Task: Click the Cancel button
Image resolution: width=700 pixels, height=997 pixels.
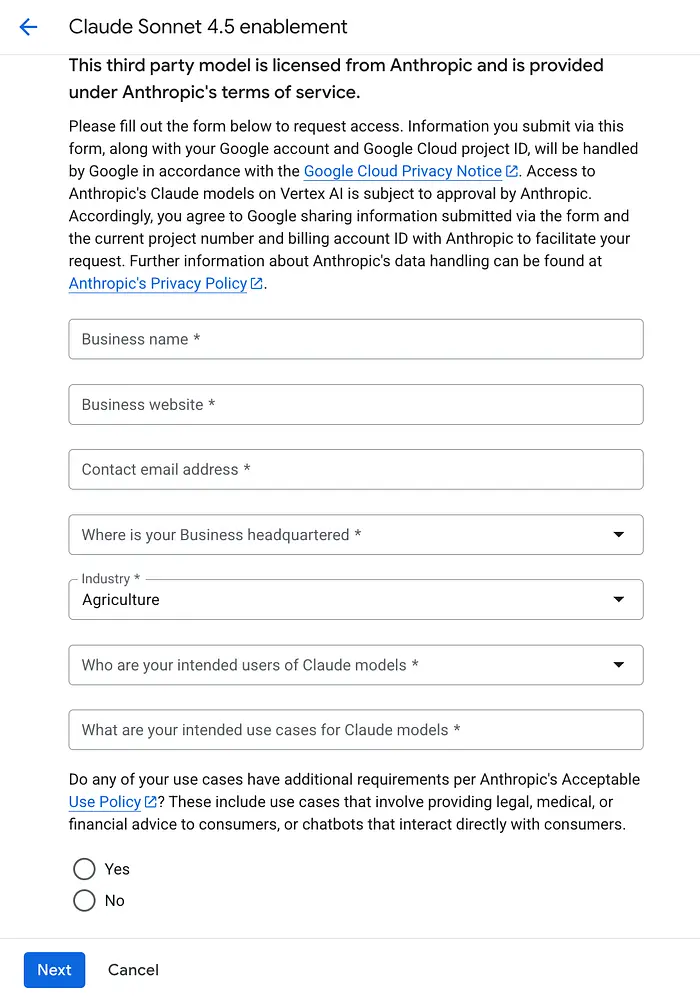Action: click(134, 970)
